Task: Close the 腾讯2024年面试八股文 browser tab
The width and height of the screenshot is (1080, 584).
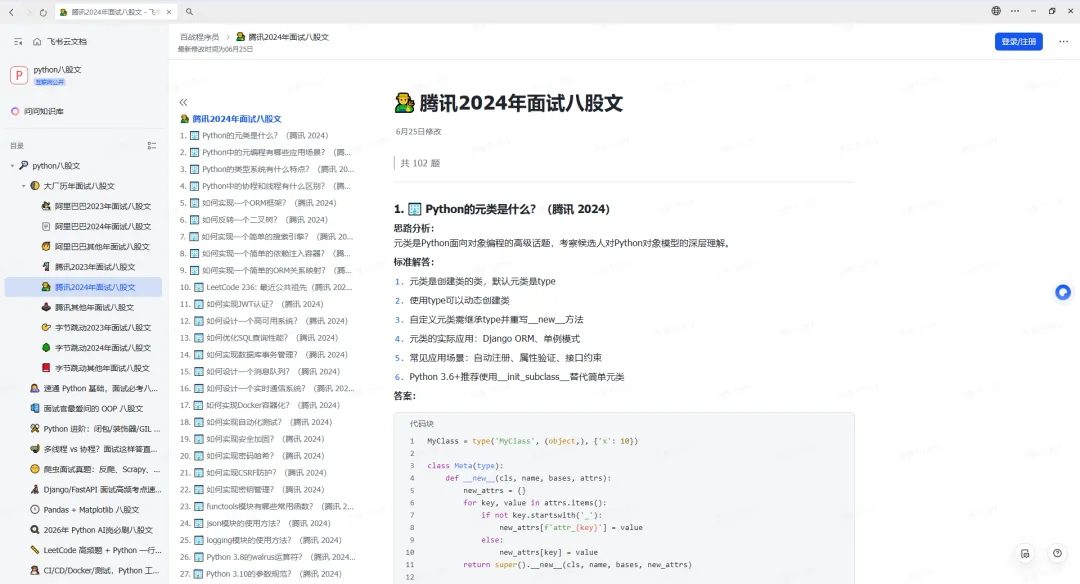Action: pyautogui.click(x=169, y=12)
